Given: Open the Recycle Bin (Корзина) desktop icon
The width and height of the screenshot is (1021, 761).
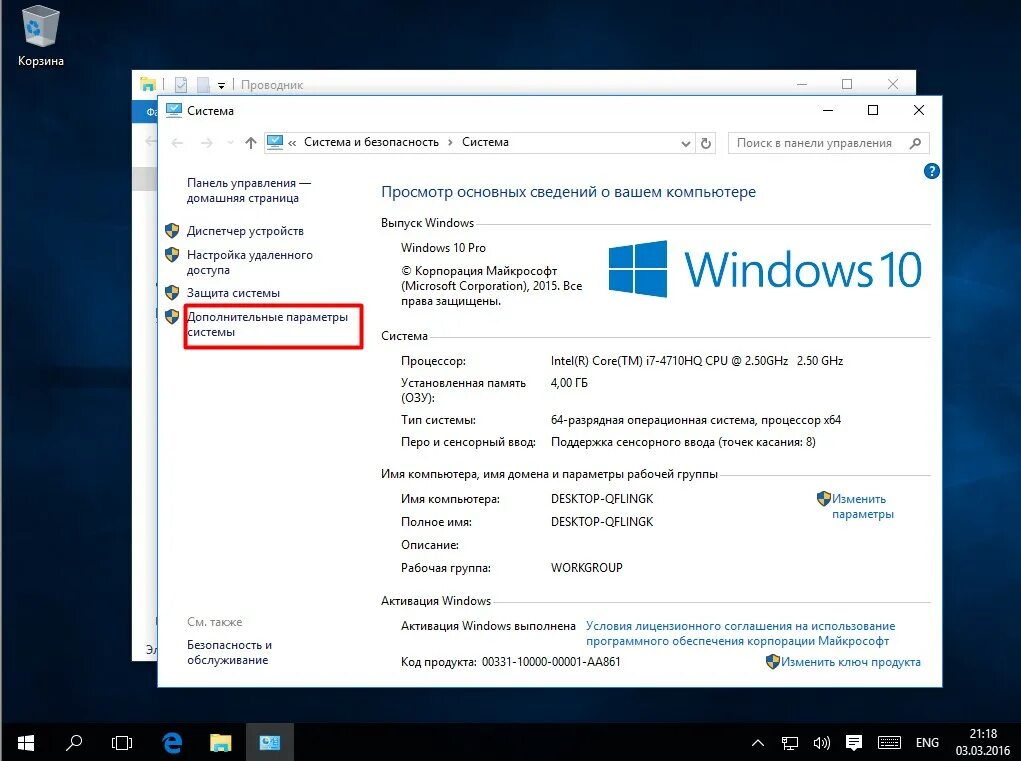Looking at the screenshot, I should coord(40,36).
